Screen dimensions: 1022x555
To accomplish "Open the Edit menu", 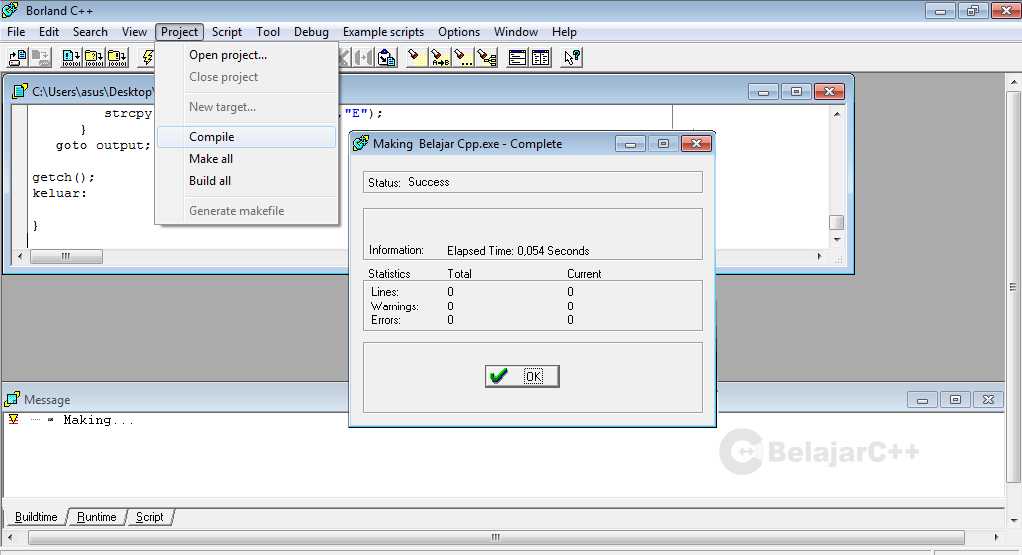I will pyautogui.click(x=49, y=32).
